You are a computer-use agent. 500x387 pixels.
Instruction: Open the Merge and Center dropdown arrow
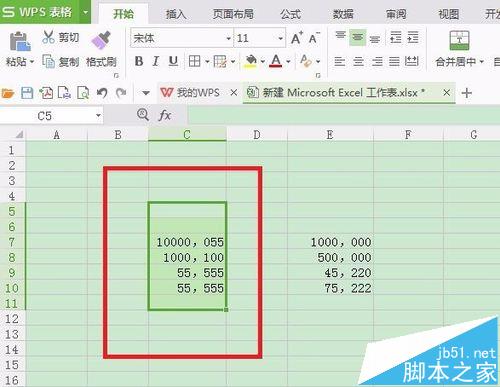(481, 62)
